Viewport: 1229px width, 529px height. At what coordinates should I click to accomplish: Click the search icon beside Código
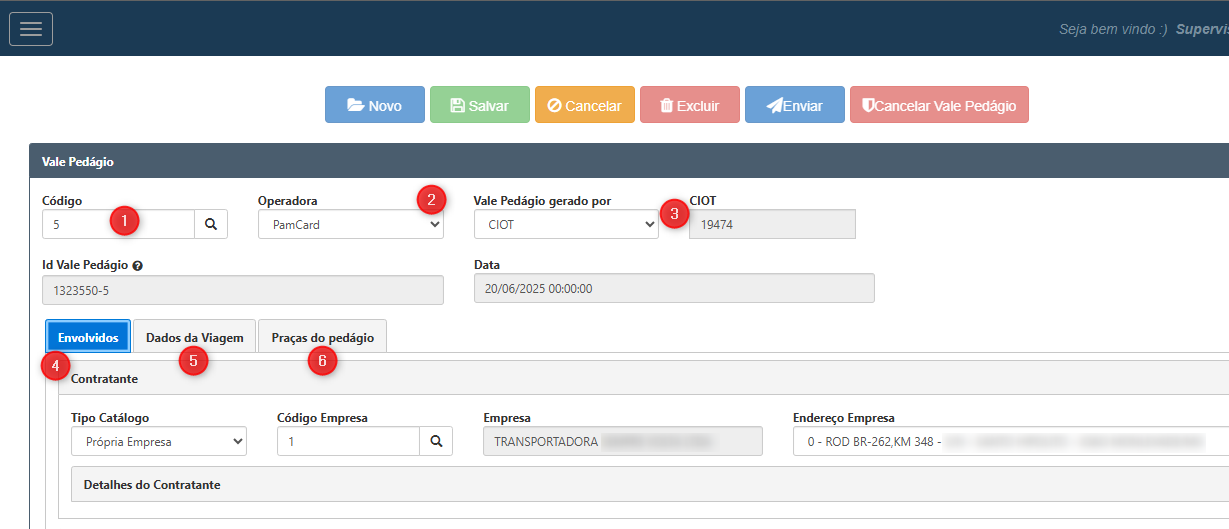point(211,225)
